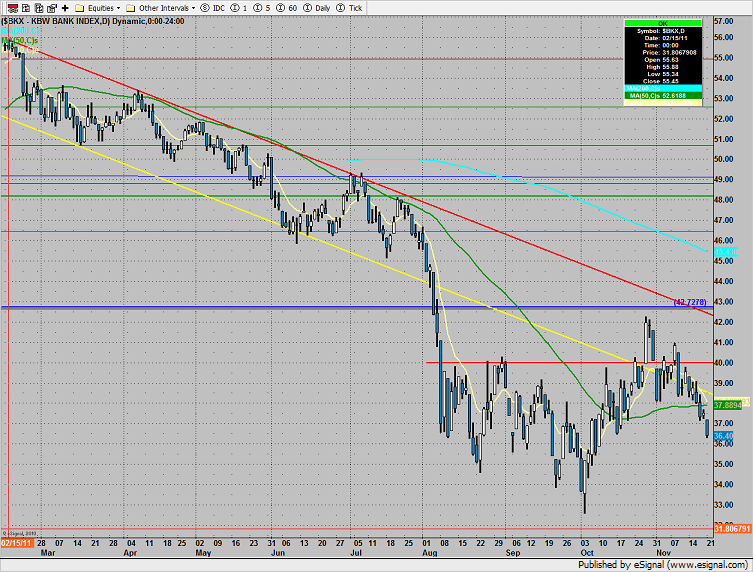This screenshot has width=753, height=572.
Task: Click the Mar month label on time axis
Action: (48, 553)
